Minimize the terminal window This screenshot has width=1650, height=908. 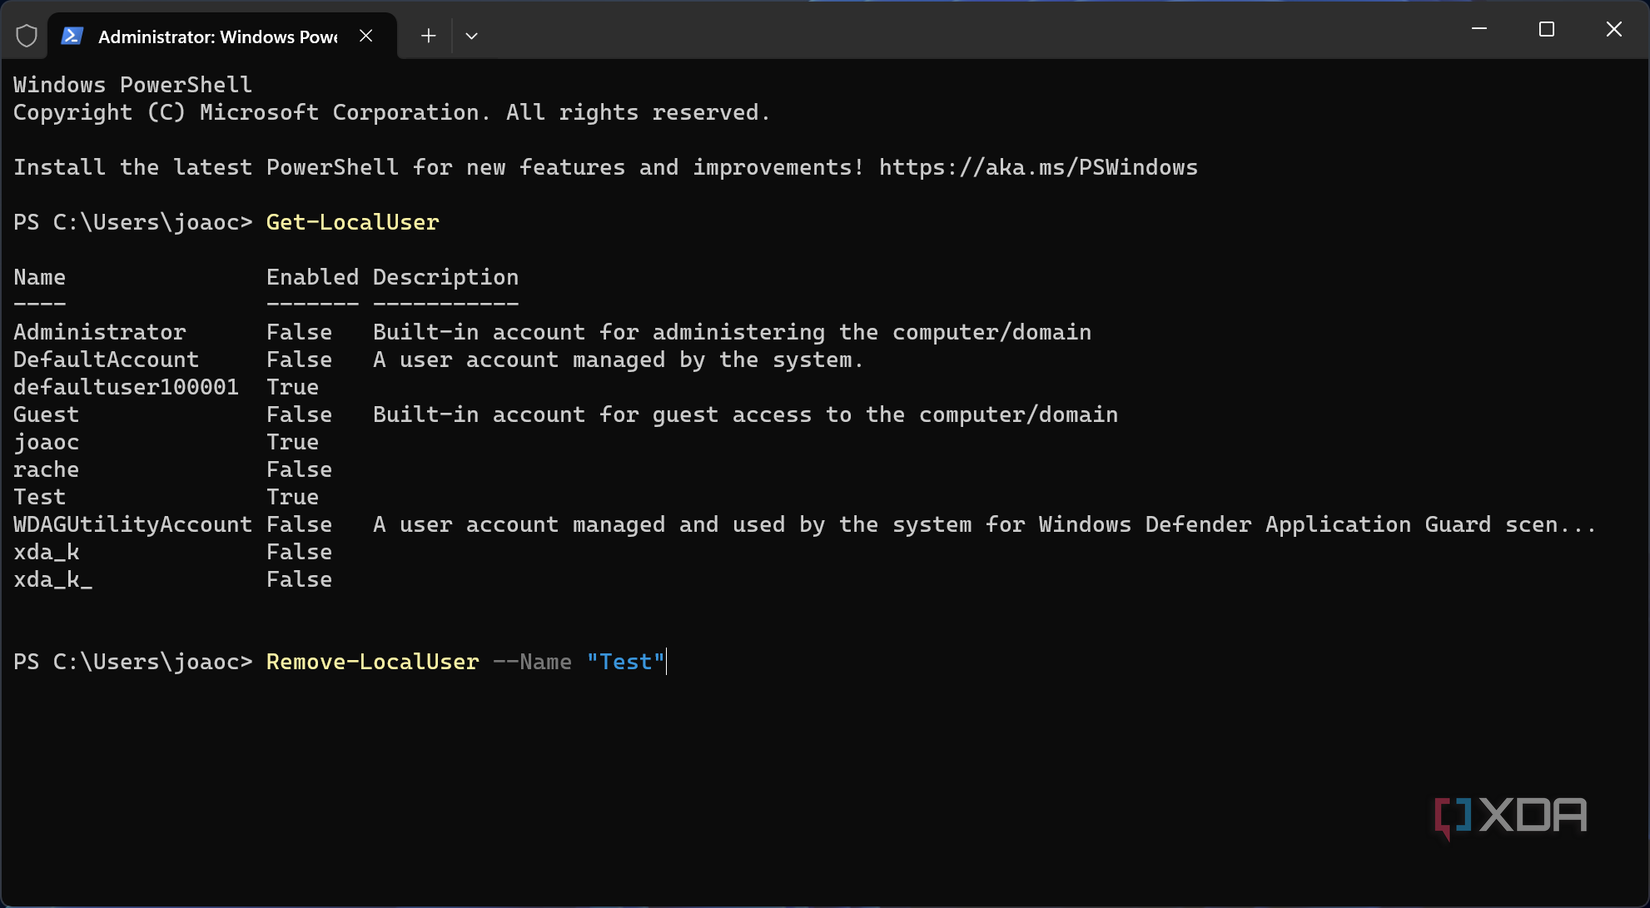pyautogui.click(x=1479, y=30)
